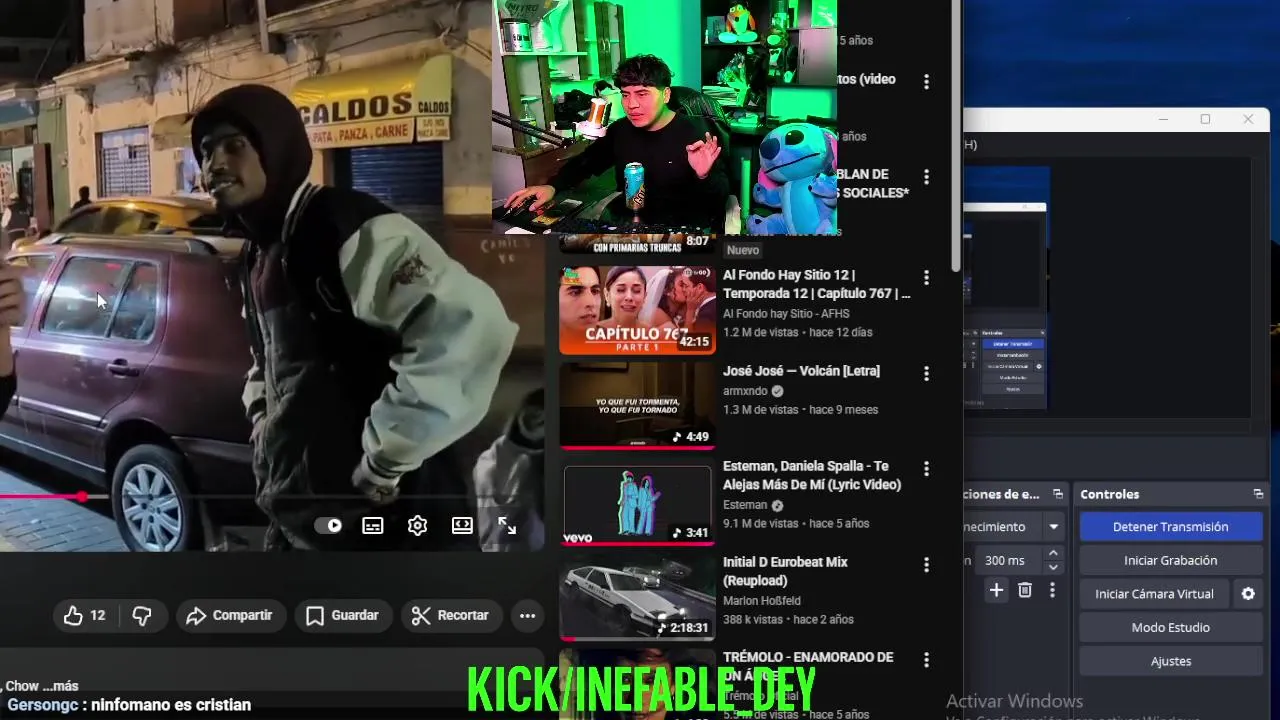Open José José — Volcán [Letra] title
Image resolution: width=1280 pixels, height=720 pixels.
coord(801,371)
